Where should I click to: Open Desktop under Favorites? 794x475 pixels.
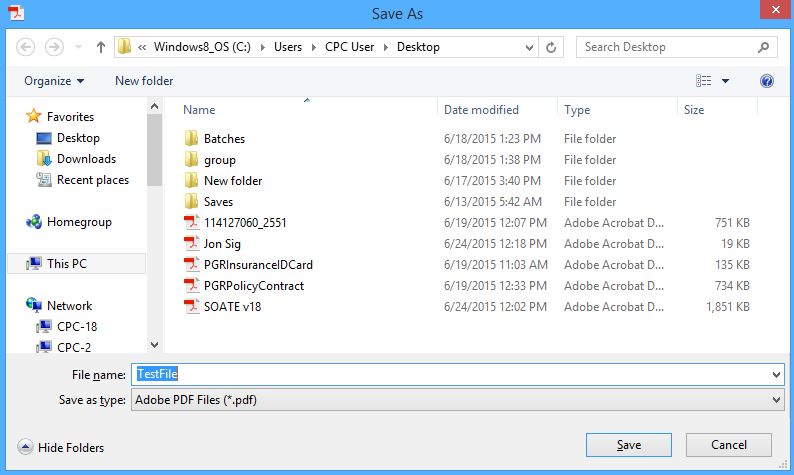(78, 138)
